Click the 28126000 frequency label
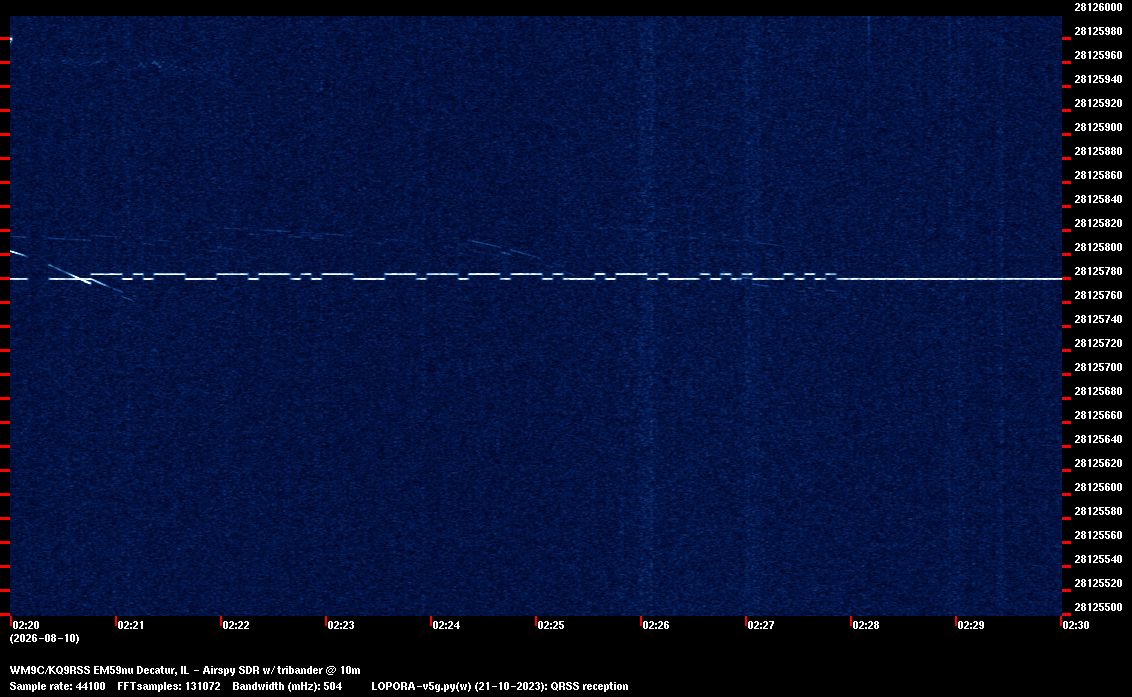Viewport: 1132px width, 697px height. point(1098,7)
